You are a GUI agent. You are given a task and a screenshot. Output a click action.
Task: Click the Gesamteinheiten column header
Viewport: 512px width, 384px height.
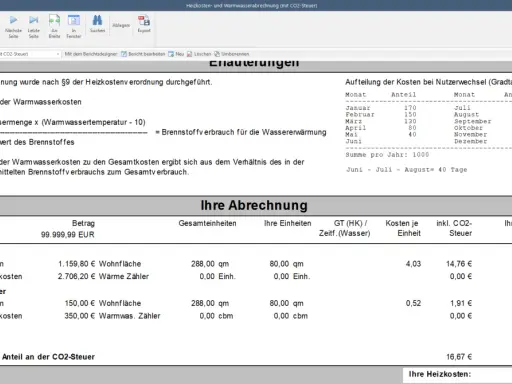pyautogui.click(x=207, y=223)
